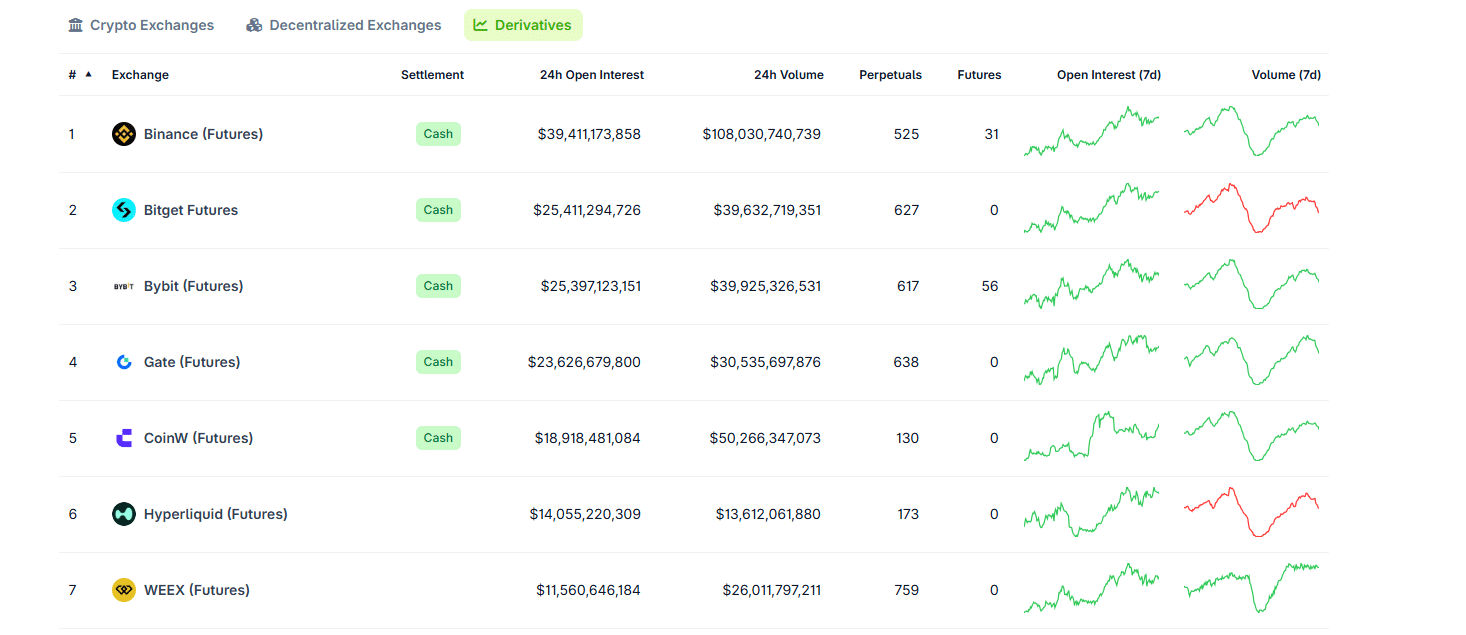This screenshot has width=1466, height=635.
Task: Click Hyperliquid red volume 7d sparkline
Action: pyautogui.click(x=1252, y=512)
